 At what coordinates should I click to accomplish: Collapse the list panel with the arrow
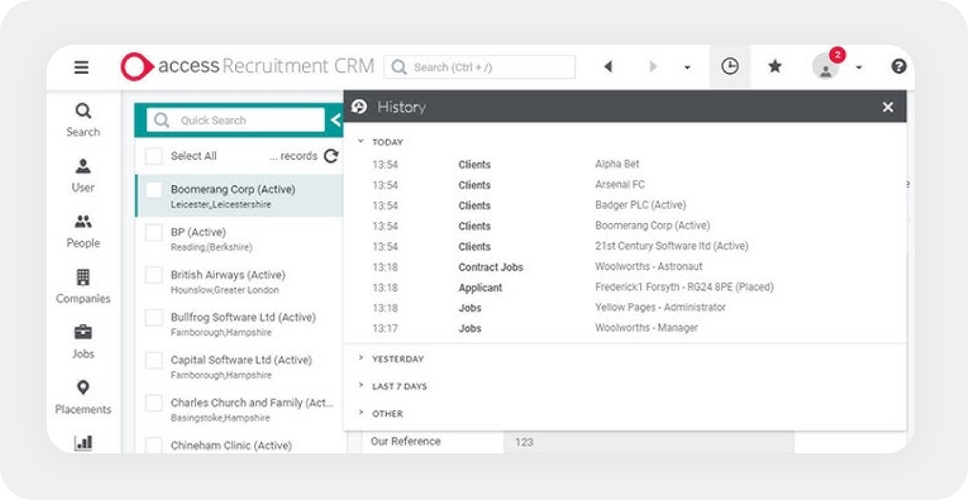click(x=336, y=120)
